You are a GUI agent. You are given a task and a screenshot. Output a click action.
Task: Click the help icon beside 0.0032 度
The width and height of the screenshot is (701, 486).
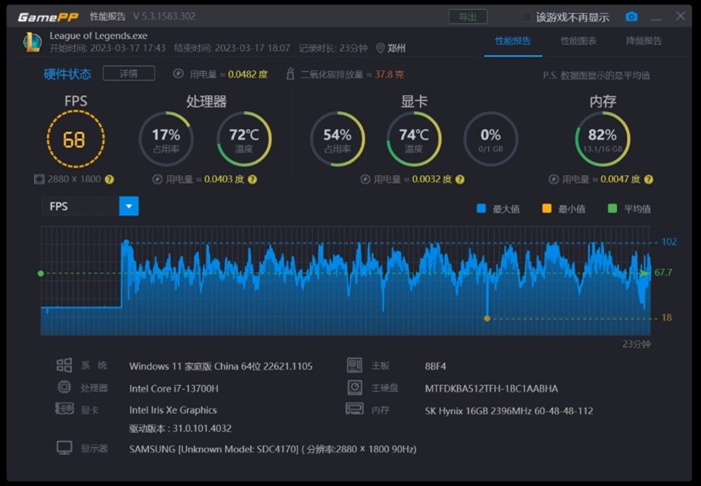click(460, 179)
